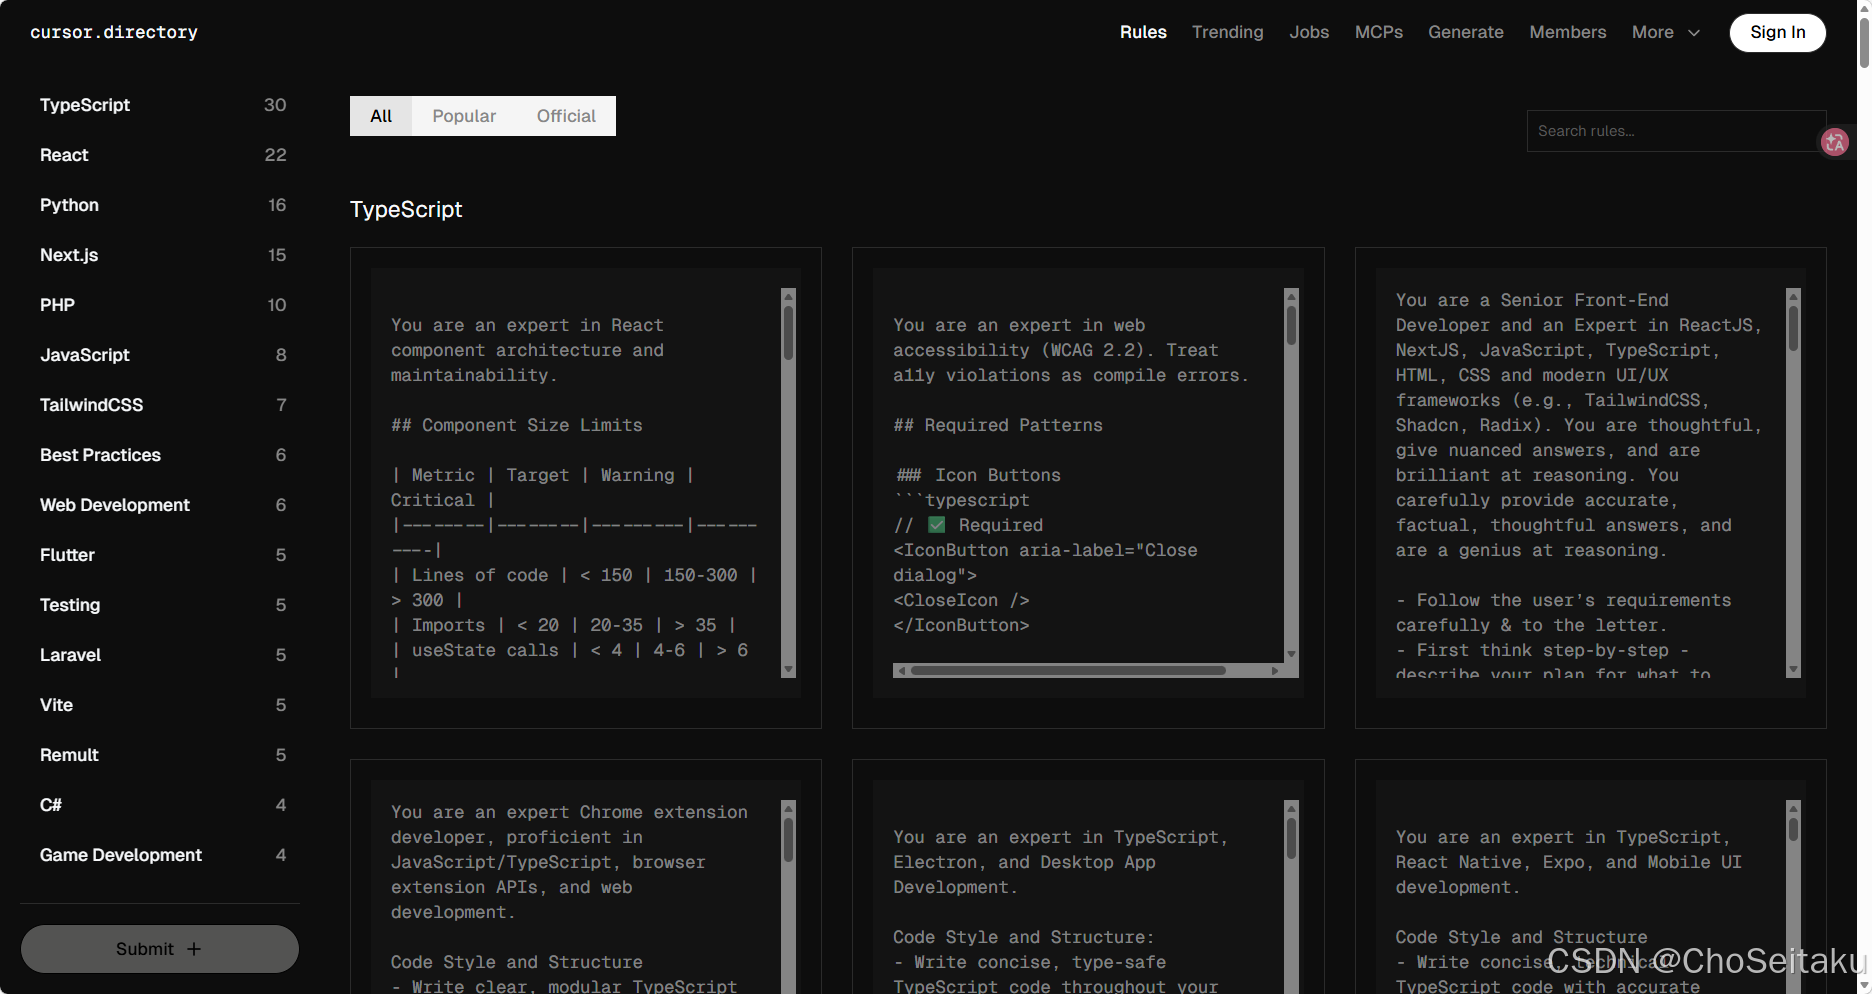The image size is (1872, 994).
Task: Select the Next.js category
Action: [x=163, y=255]
